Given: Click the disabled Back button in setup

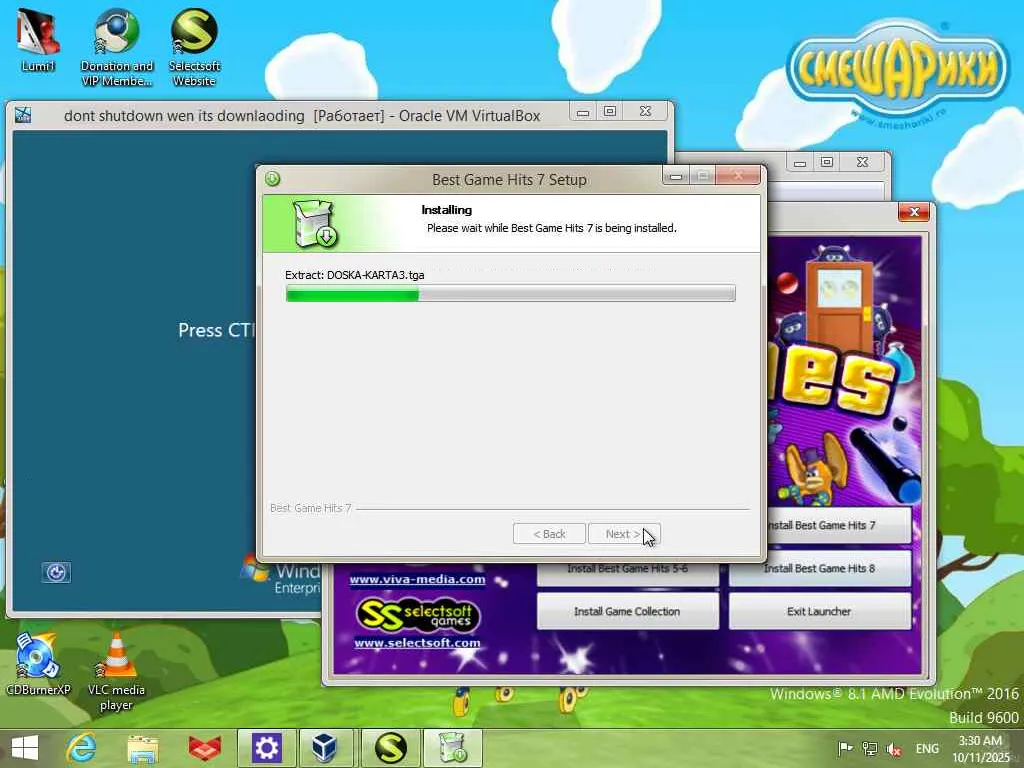Looking at the screenshot, I should click(549, 534).
